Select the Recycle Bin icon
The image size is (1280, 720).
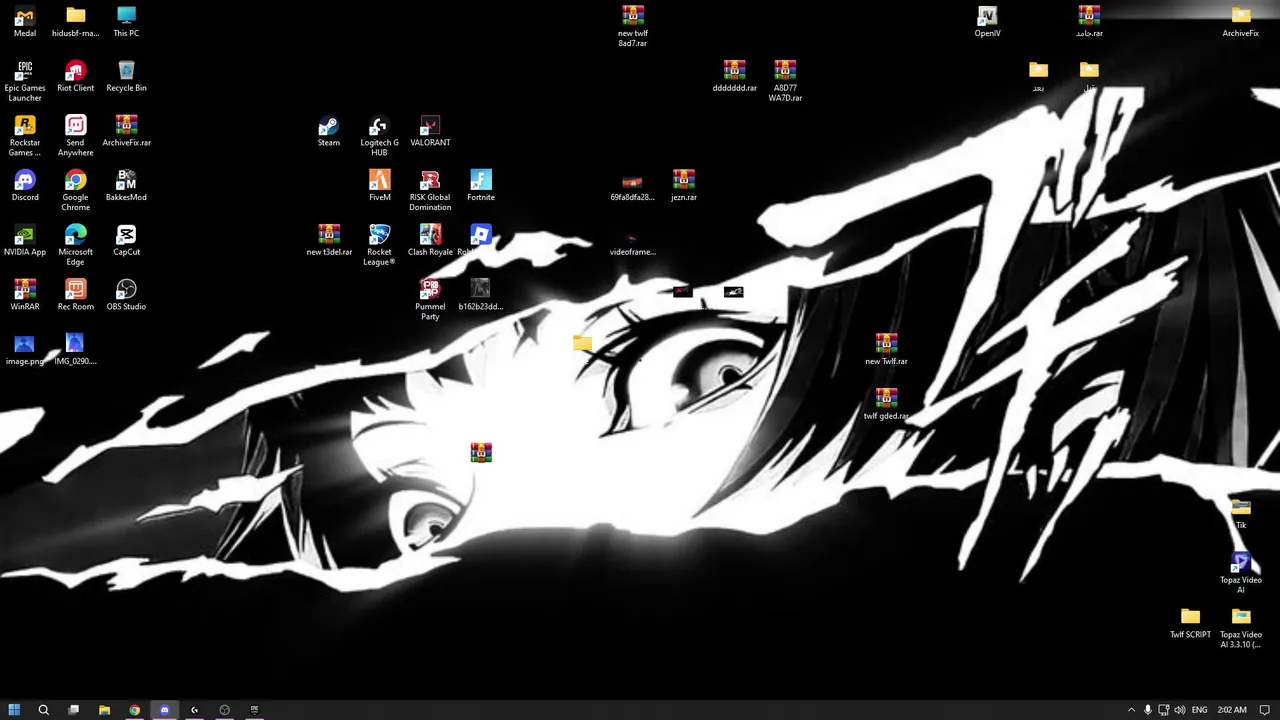[x=126, y=77]
